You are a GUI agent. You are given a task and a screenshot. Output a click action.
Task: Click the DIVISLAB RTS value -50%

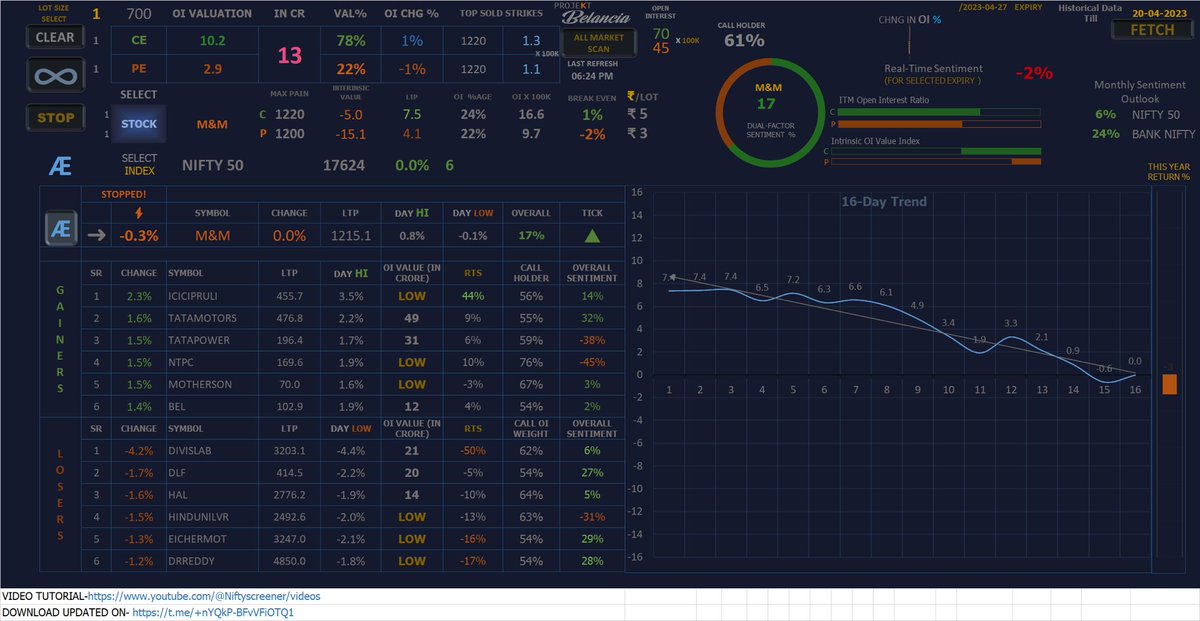474,451
